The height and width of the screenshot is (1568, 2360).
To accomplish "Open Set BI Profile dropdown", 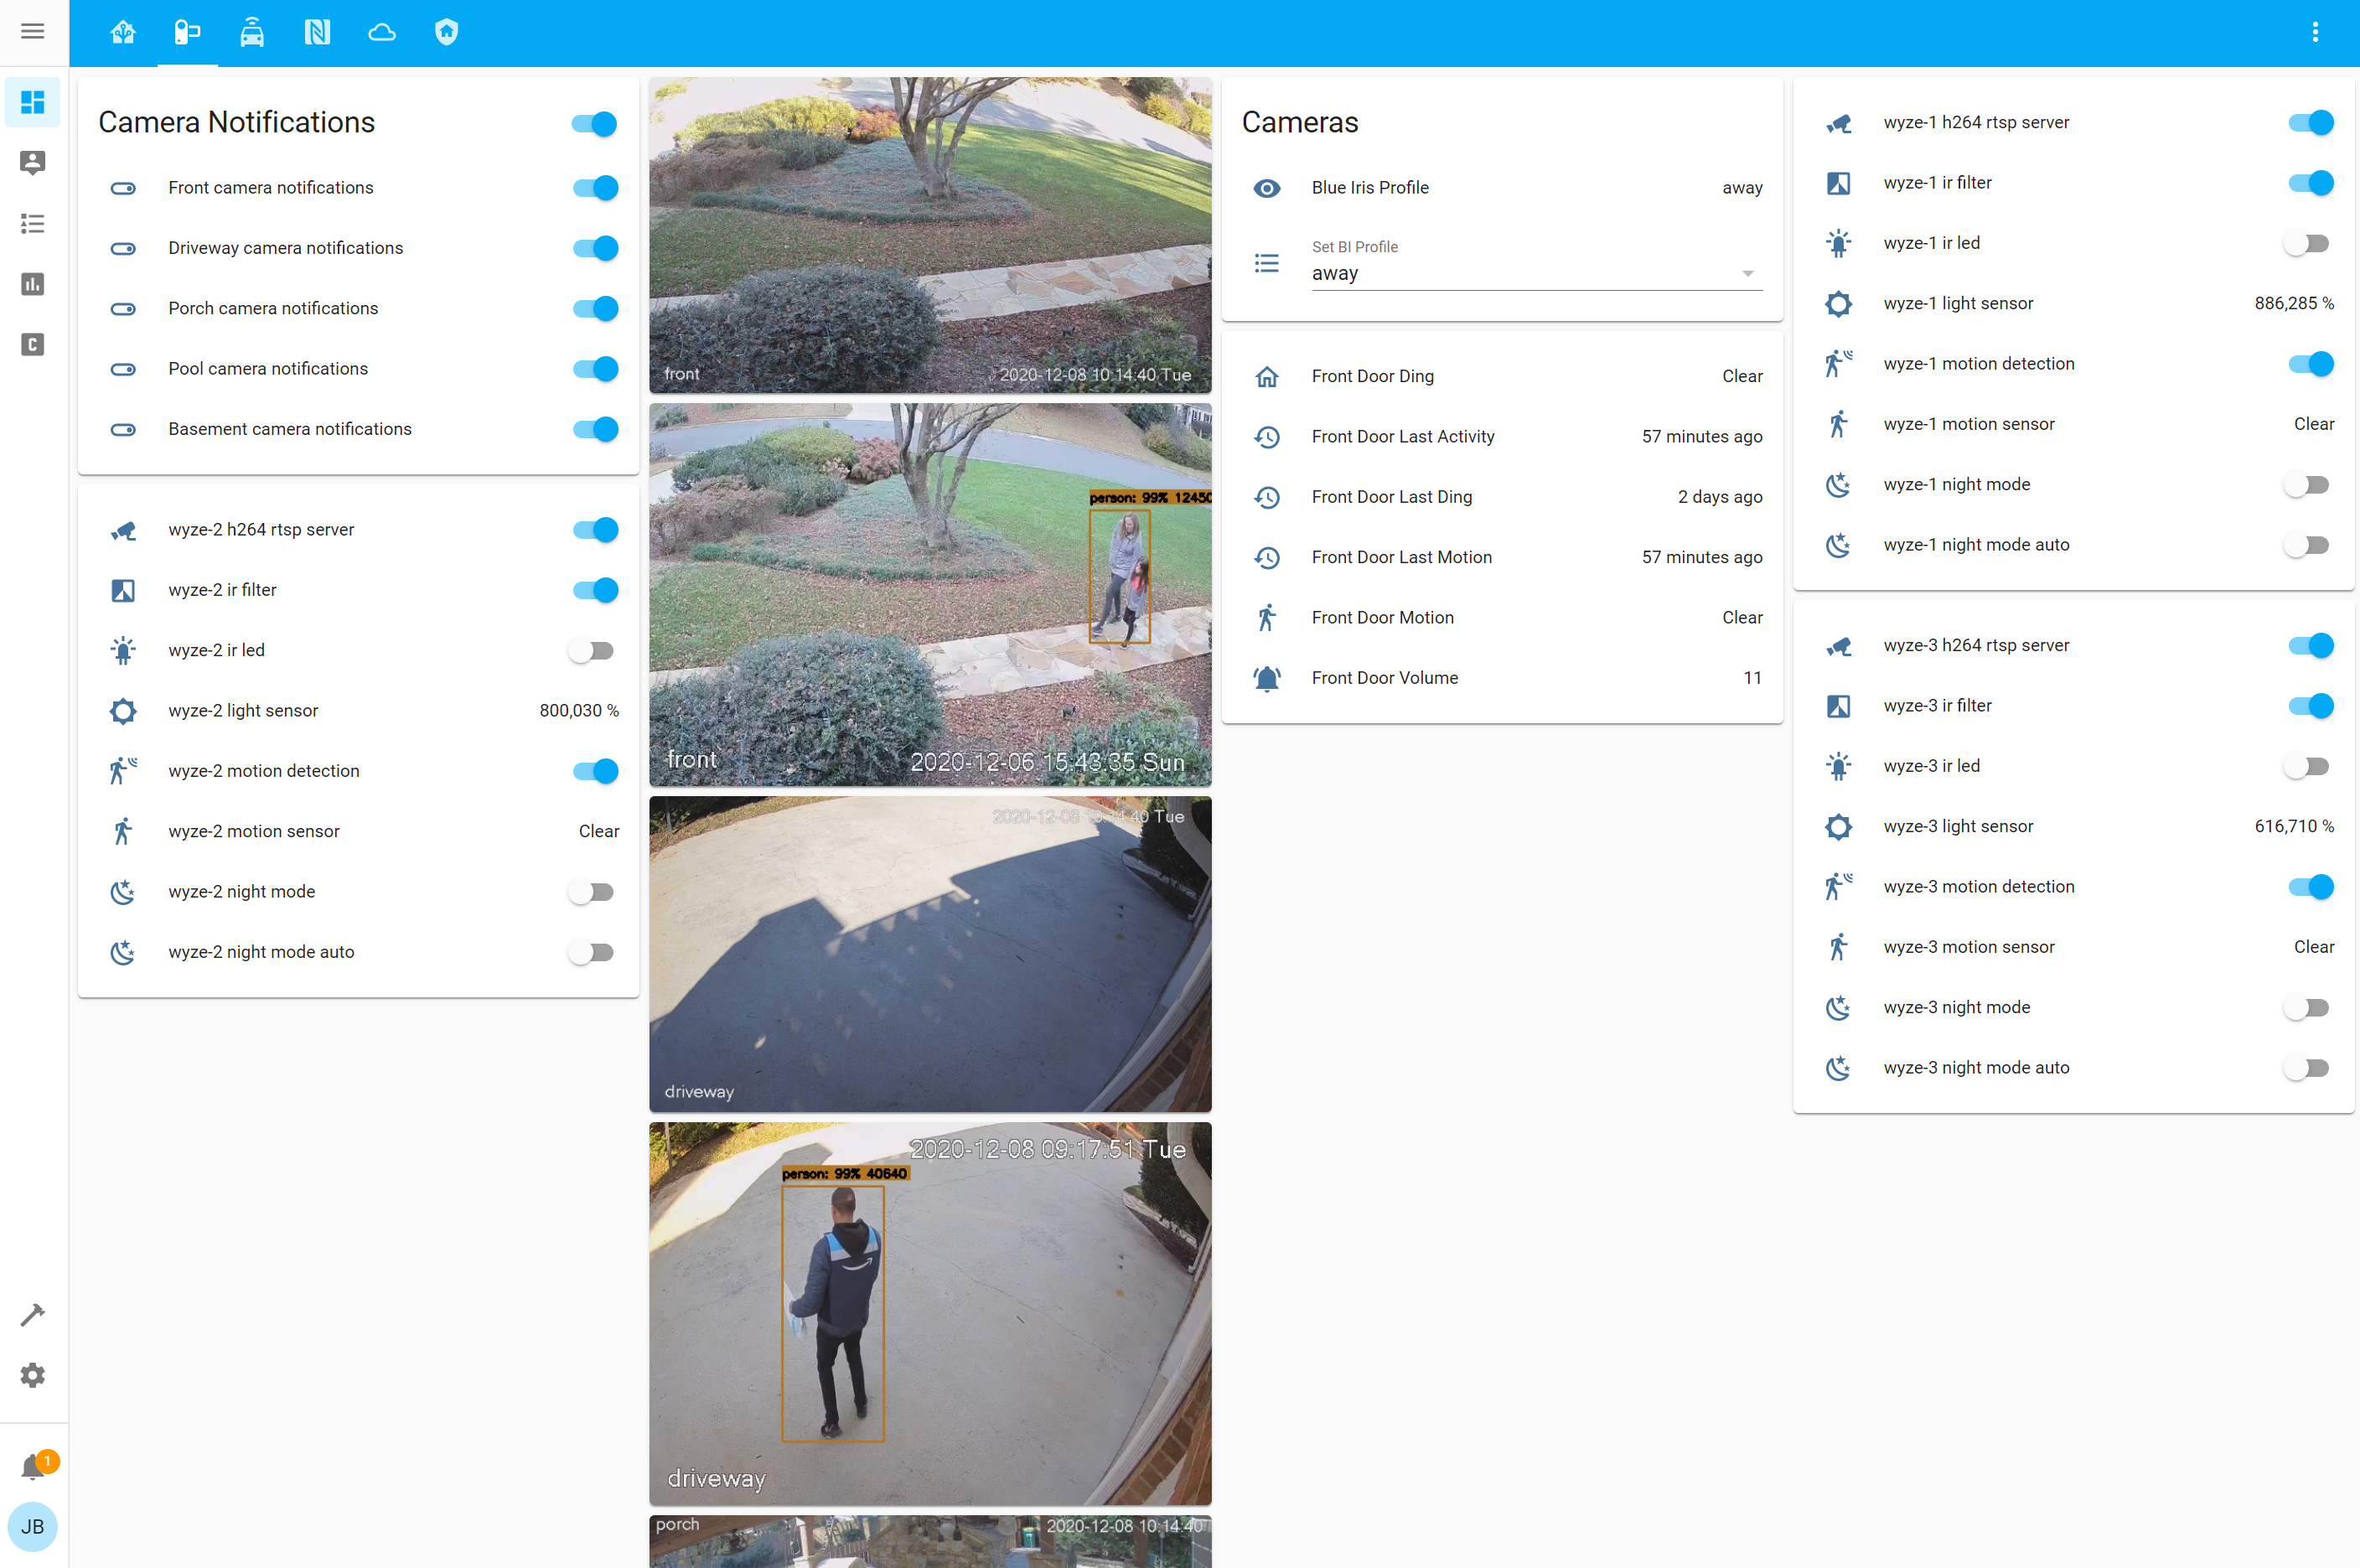I will coord(1536,273).
